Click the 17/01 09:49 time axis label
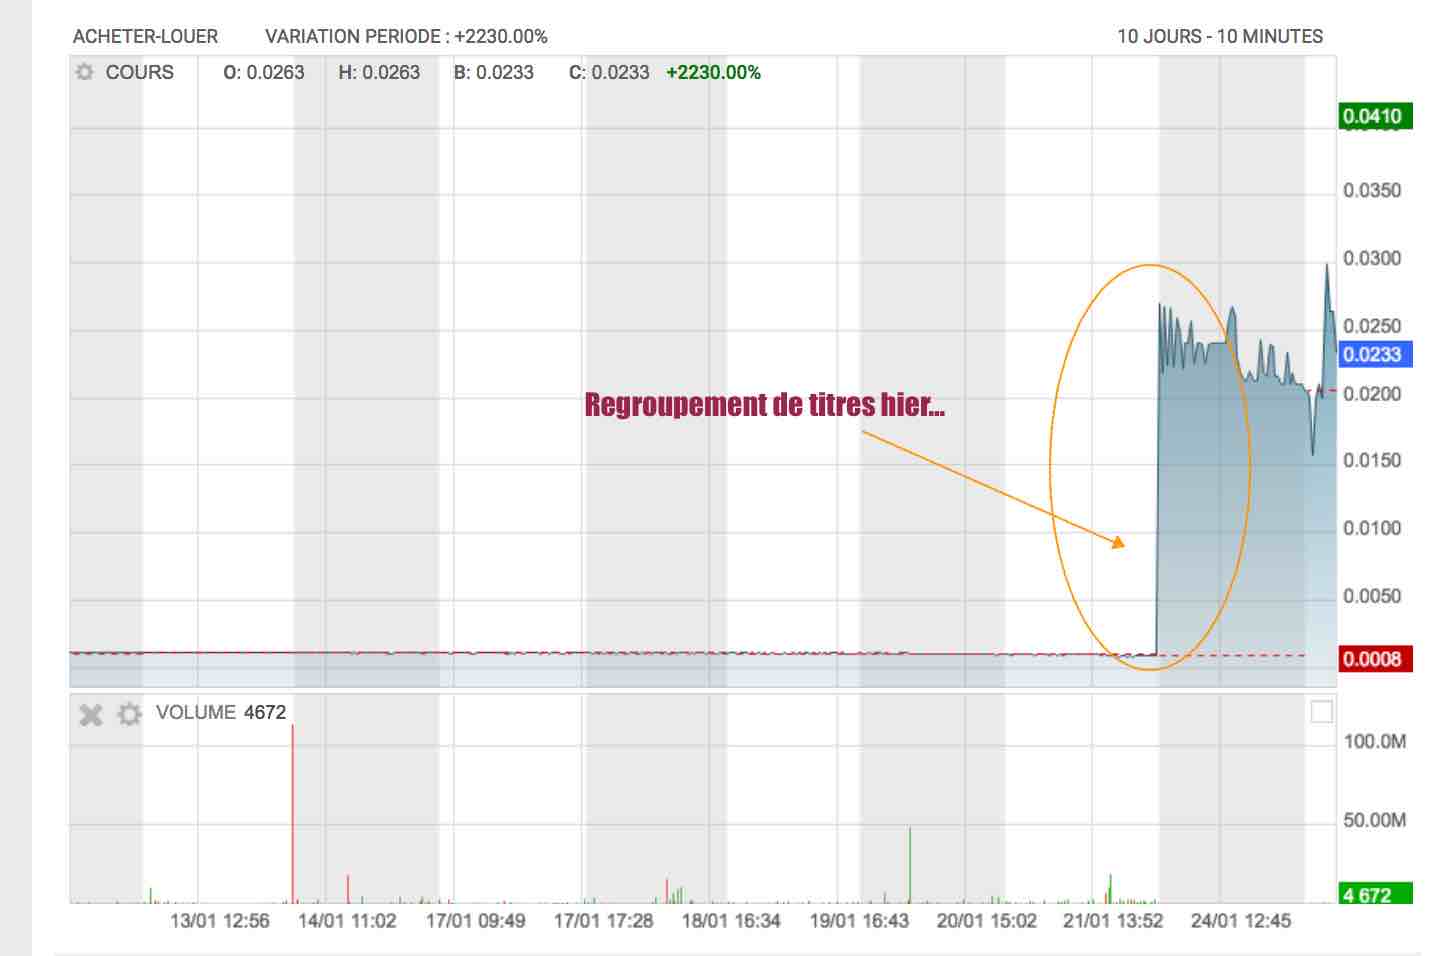This screenshot has width=1438, height=956. [475, 920]
